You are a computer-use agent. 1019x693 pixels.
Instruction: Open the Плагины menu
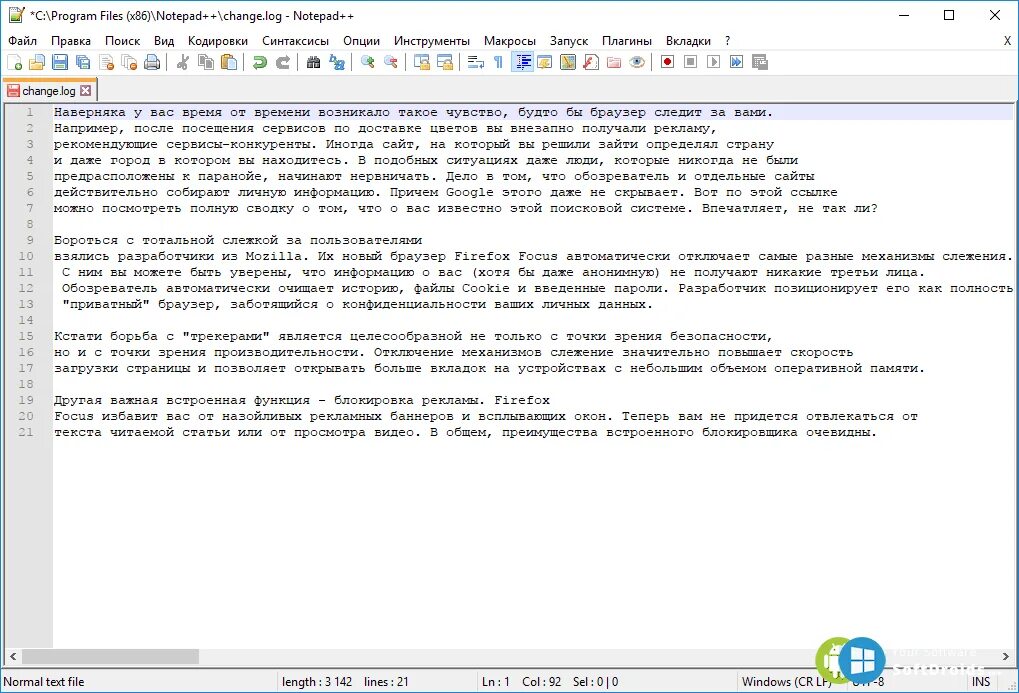pos(626,41)
